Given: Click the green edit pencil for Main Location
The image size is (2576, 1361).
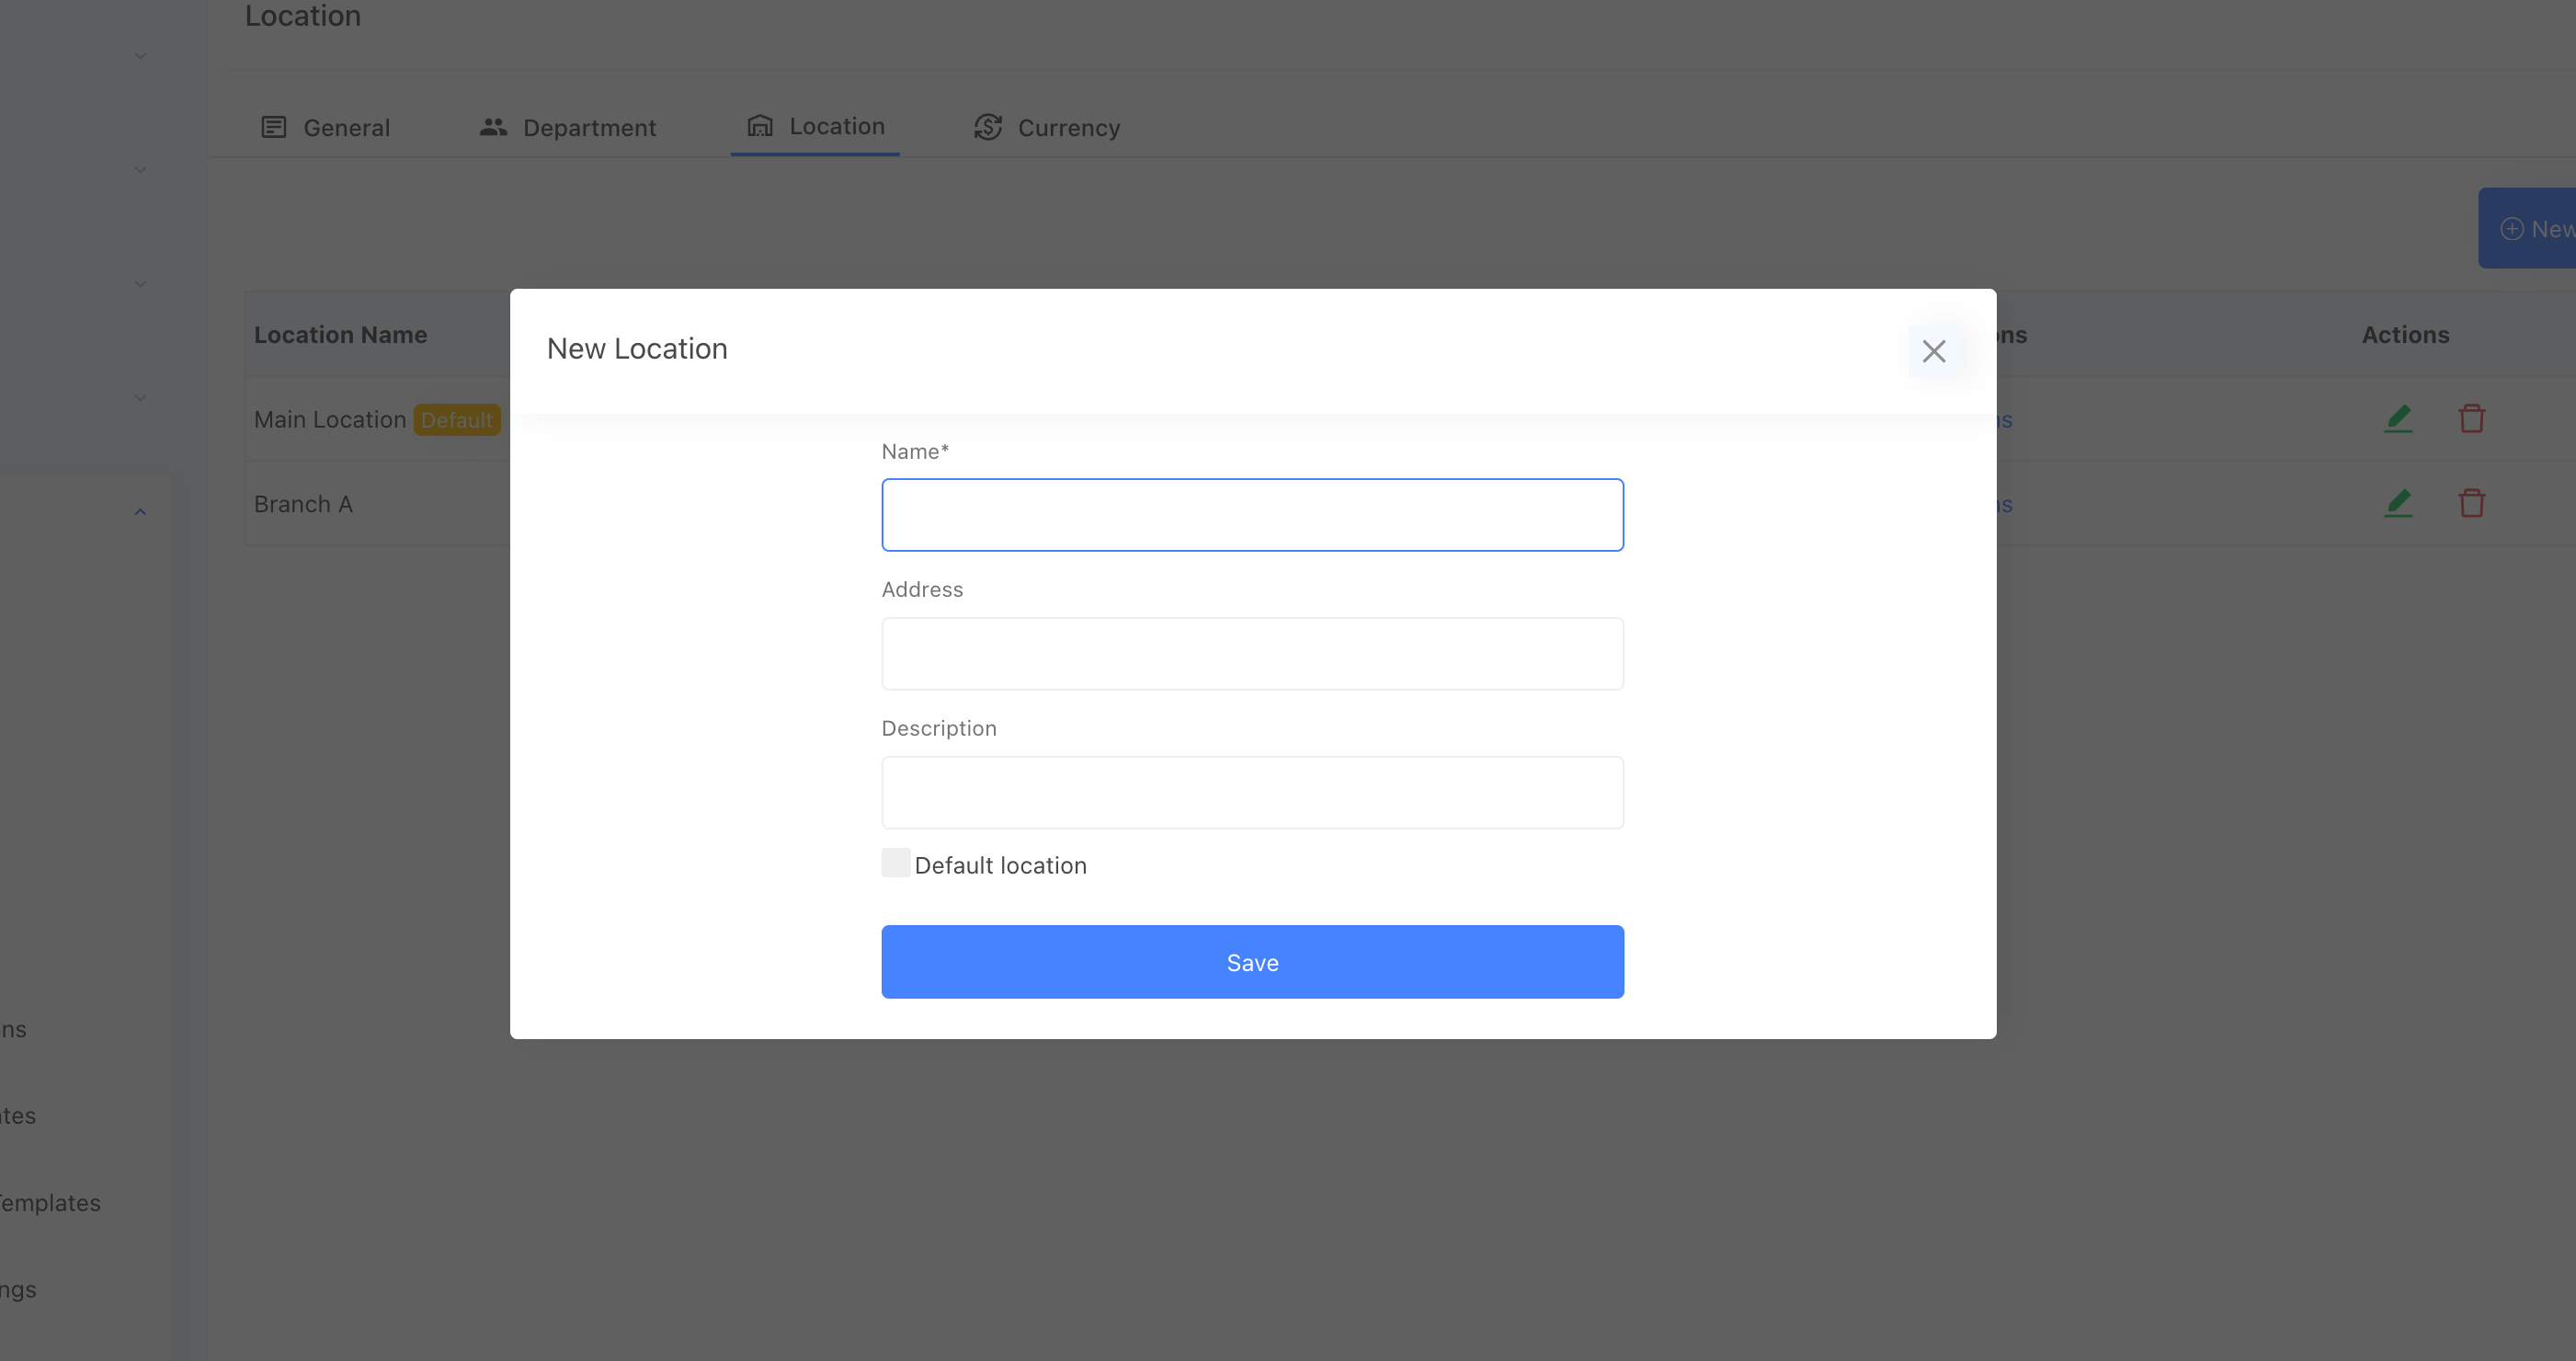Looking at the screenshot, I should [x=2398, y=418].
